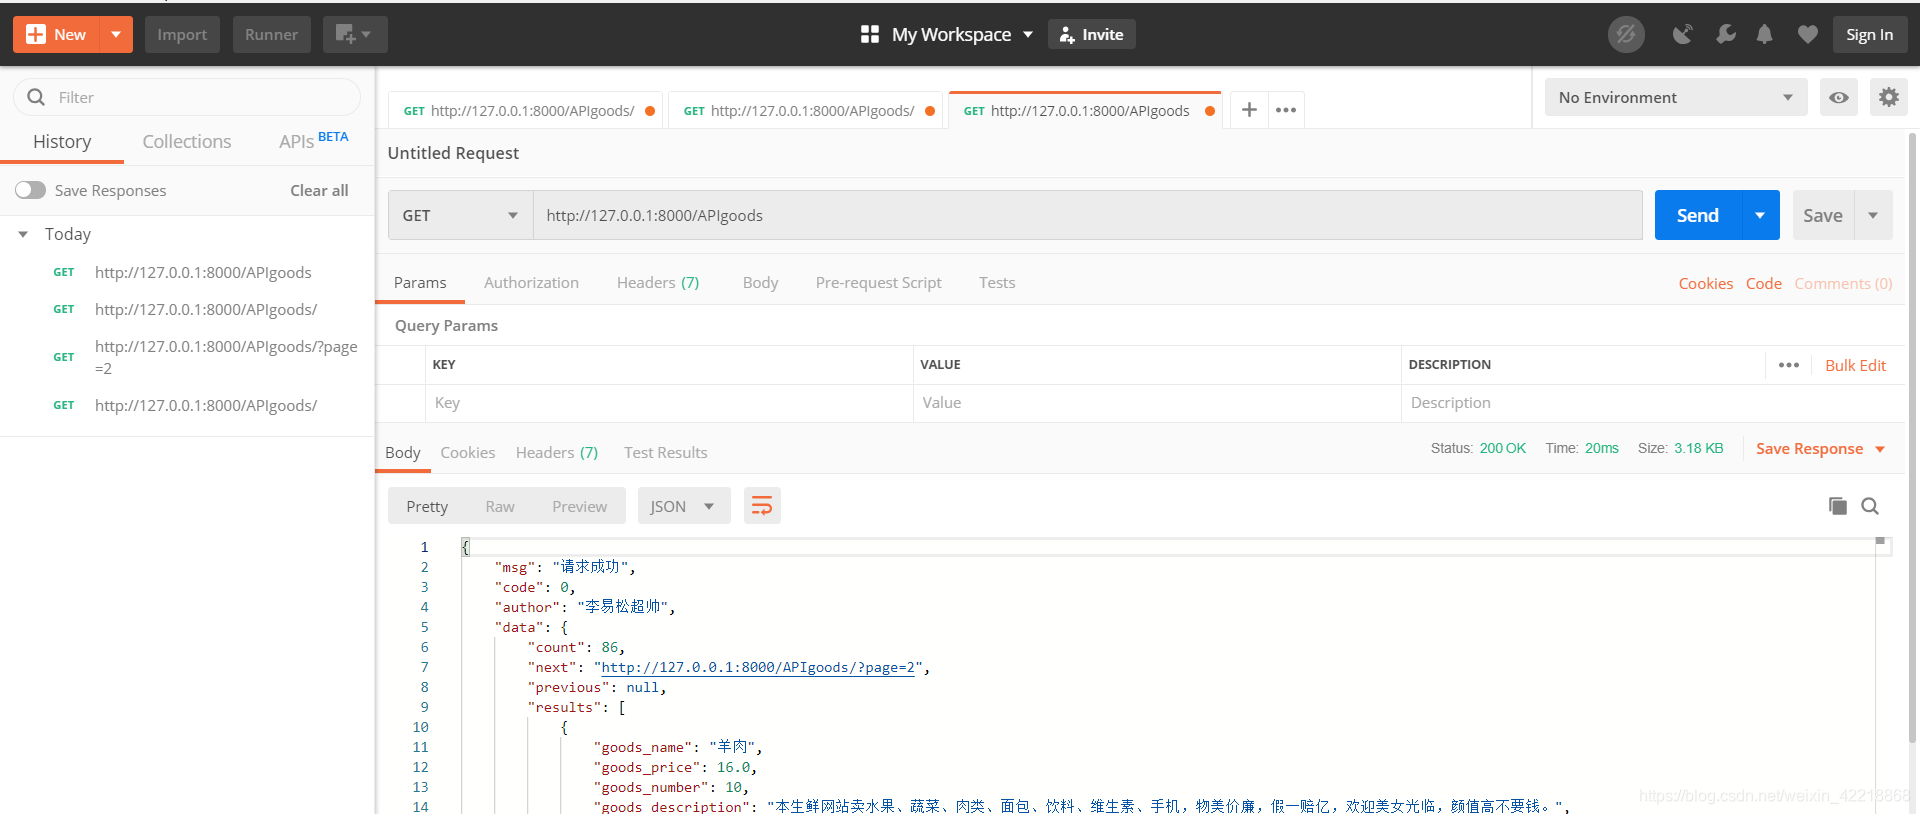Copy response body to clipboard icon
This screenshot has width=1920, height=814.
coord(1837,506)
